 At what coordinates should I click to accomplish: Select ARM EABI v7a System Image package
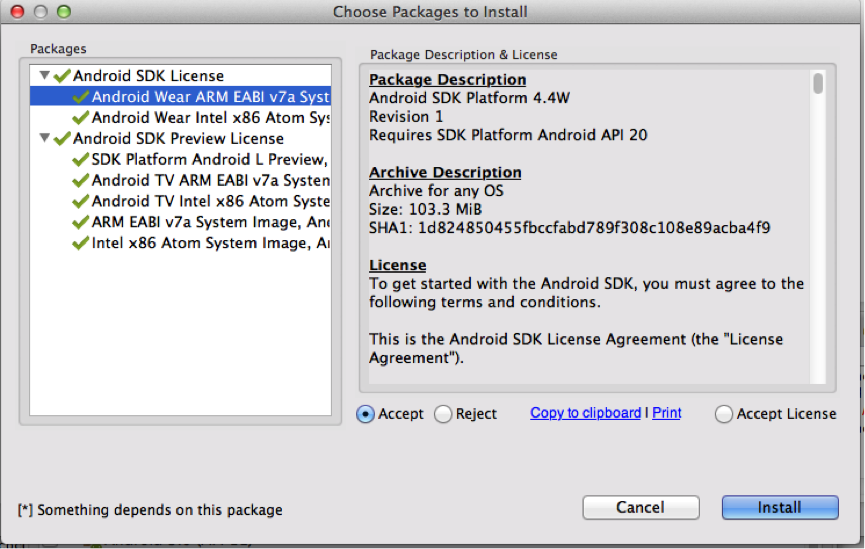[x=180, y=222]
